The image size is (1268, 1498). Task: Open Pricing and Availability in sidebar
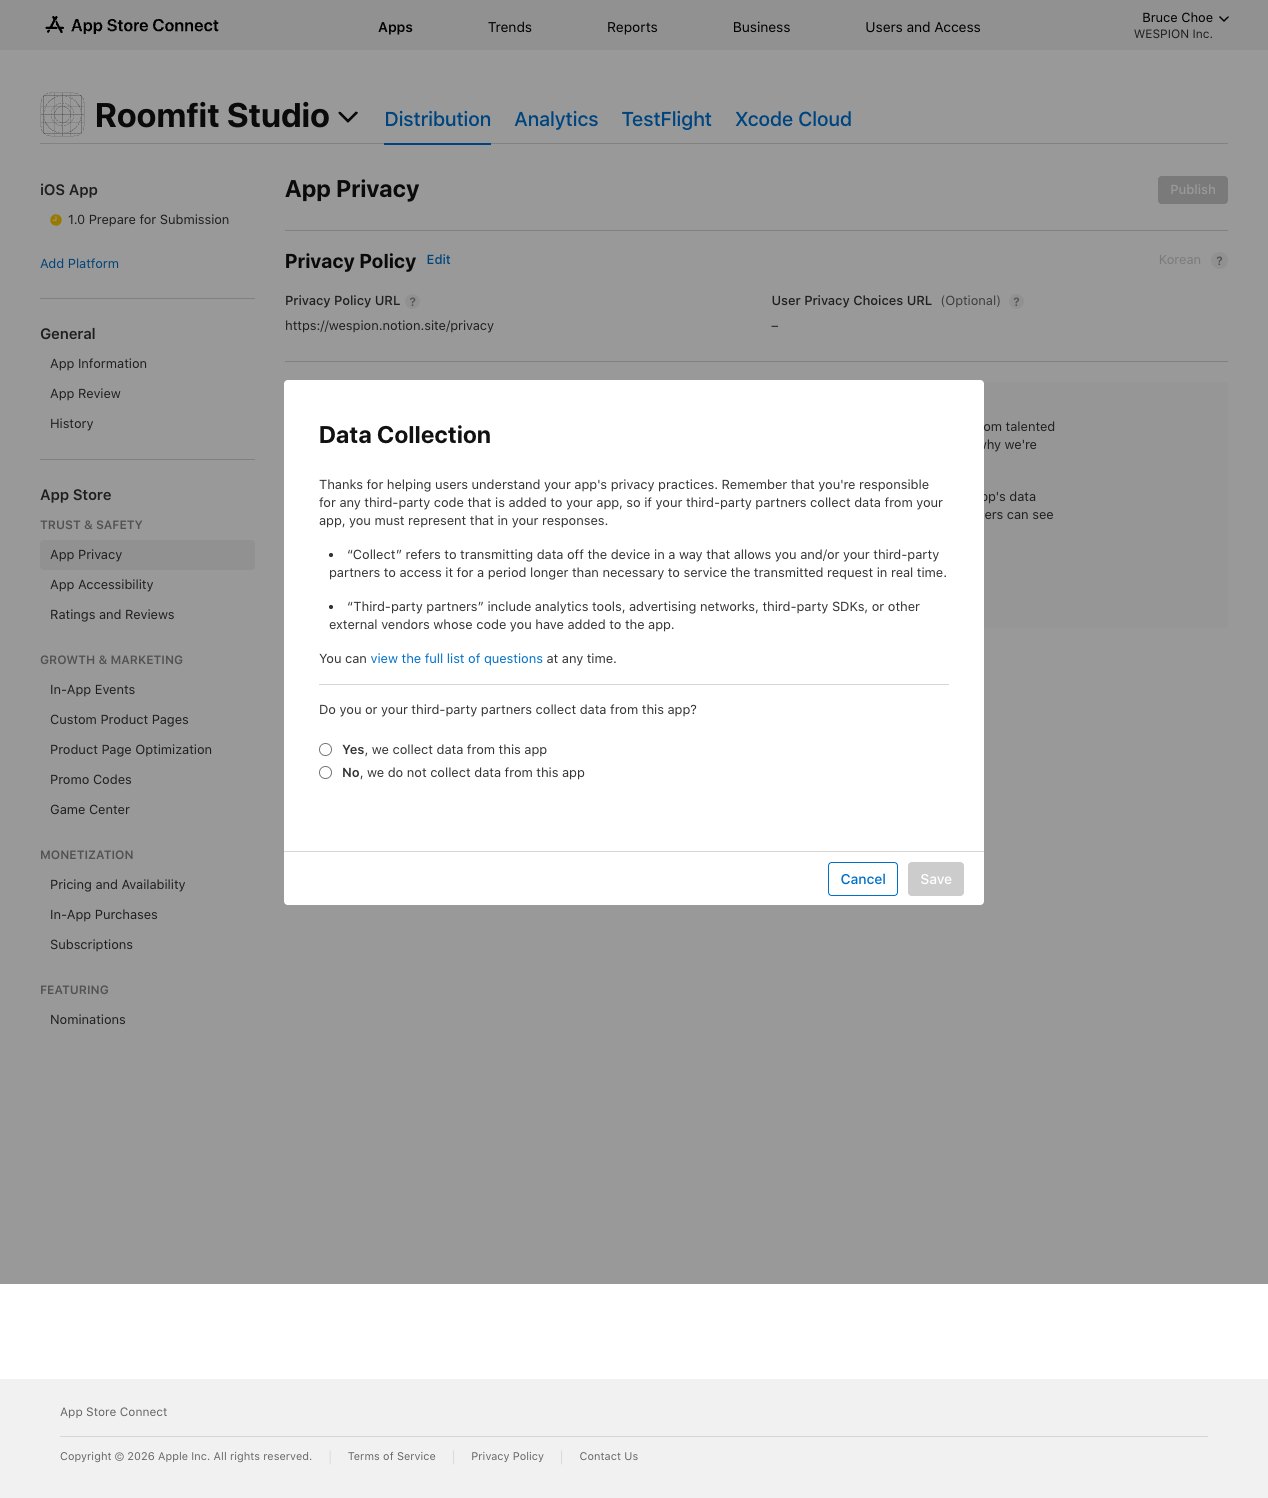click(x=117, y=885)
